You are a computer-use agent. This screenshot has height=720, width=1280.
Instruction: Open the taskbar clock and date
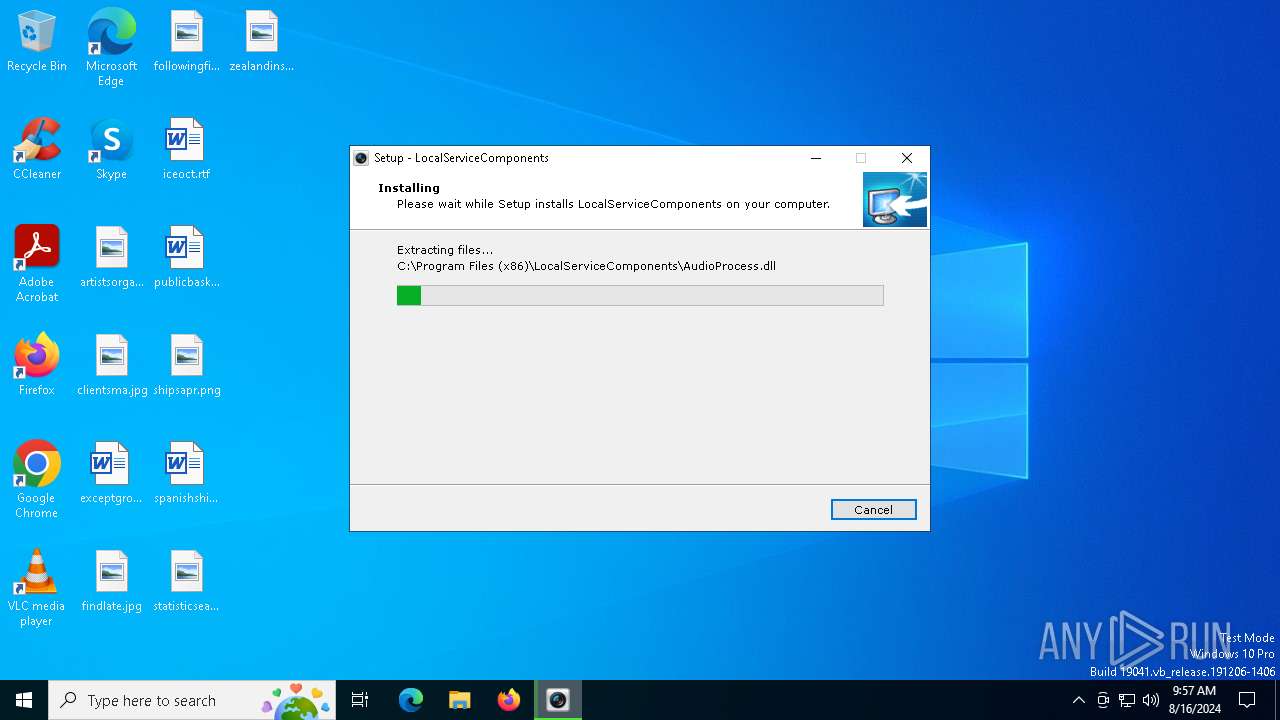click(1194, 700)
